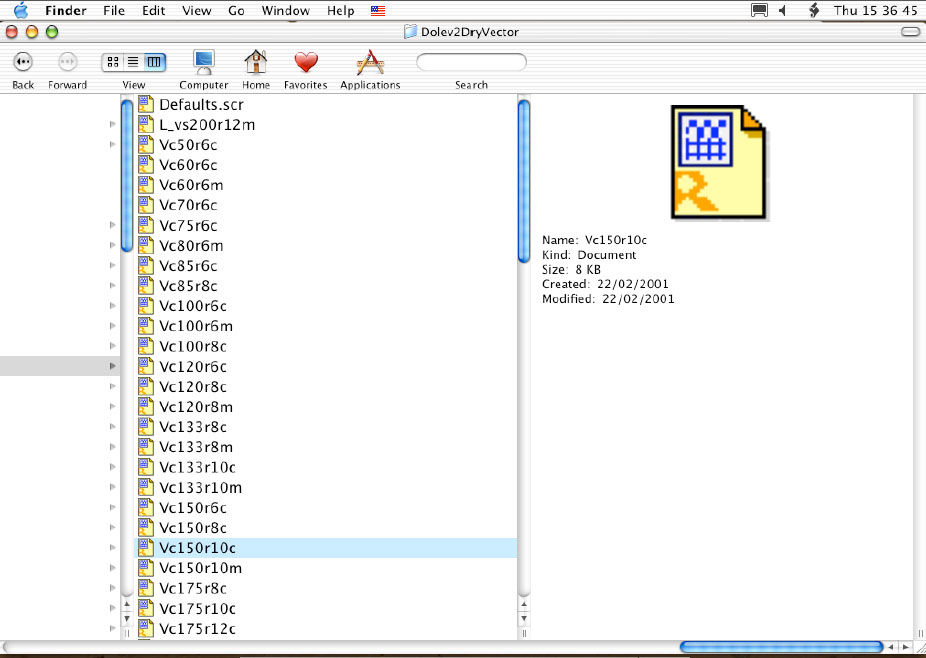Open the Computer location
Screen dimensions: 926x658
coord(204,62)
